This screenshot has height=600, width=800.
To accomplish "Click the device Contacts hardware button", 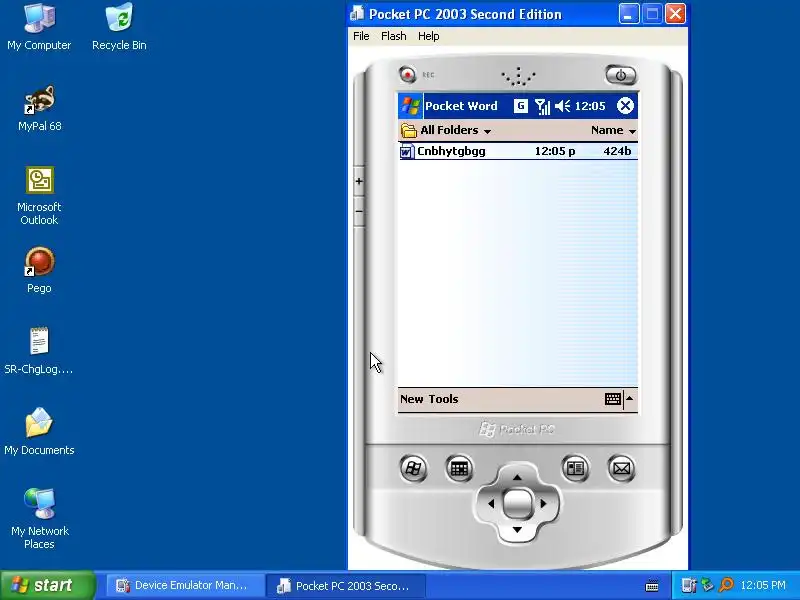I will [576, 468].
